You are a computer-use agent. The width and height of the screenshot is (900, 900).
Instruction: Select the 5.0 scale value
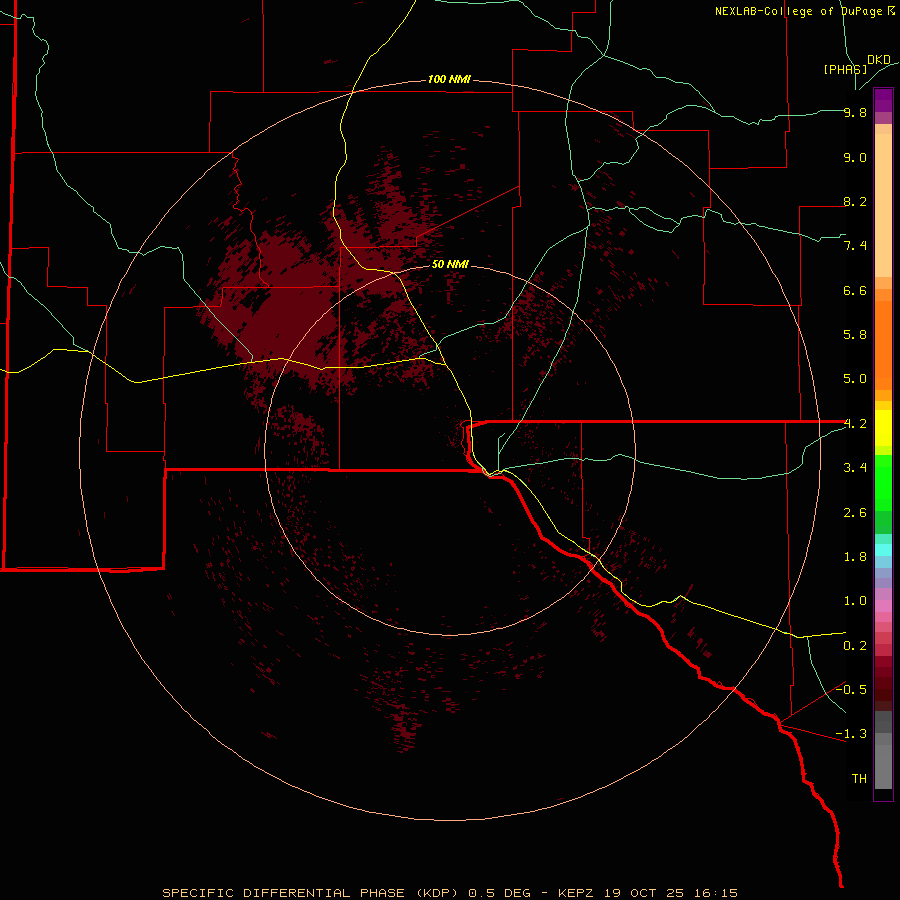tap(855, 379)
